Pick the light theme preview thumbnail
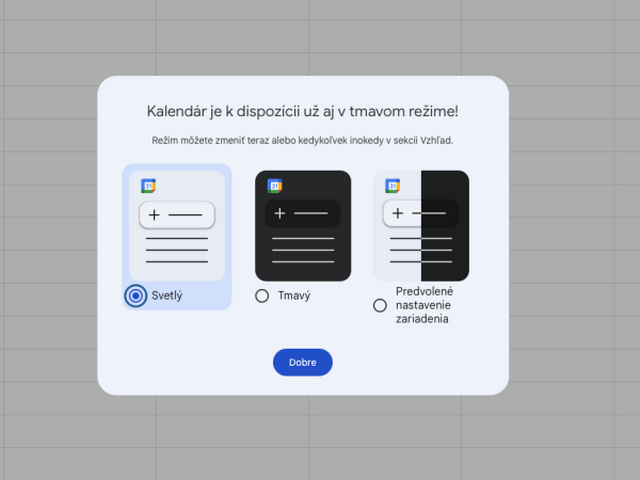Viewport: 640px width, 480px height. pyautogui.click(x=177, y=226)
